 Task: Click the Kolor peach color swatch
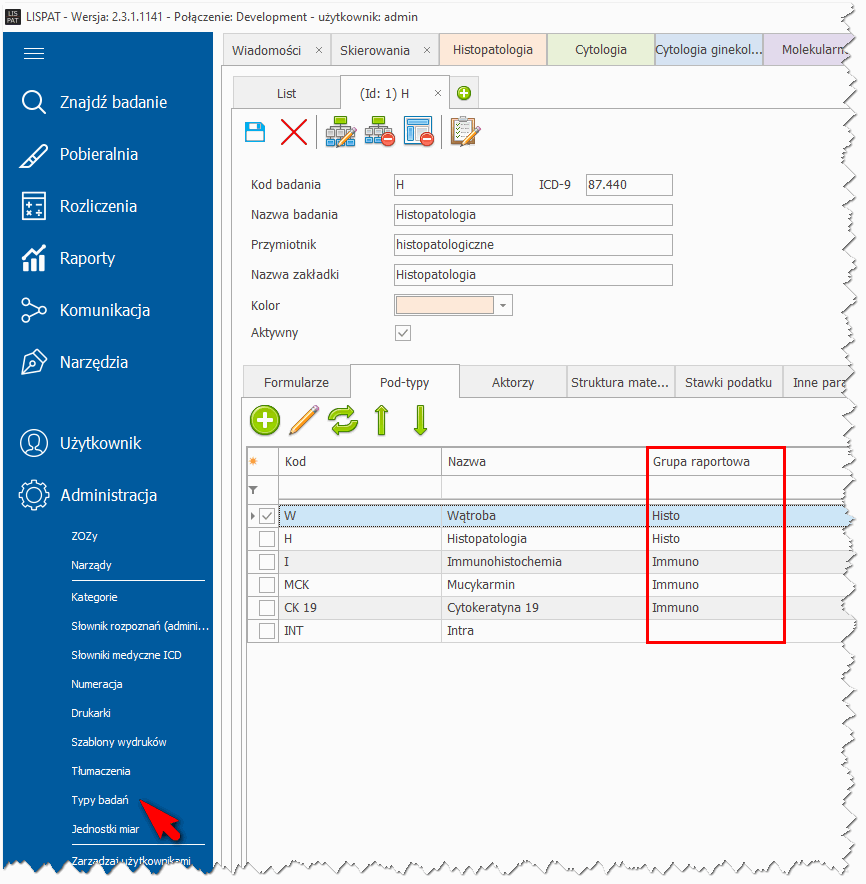point(445,306)
